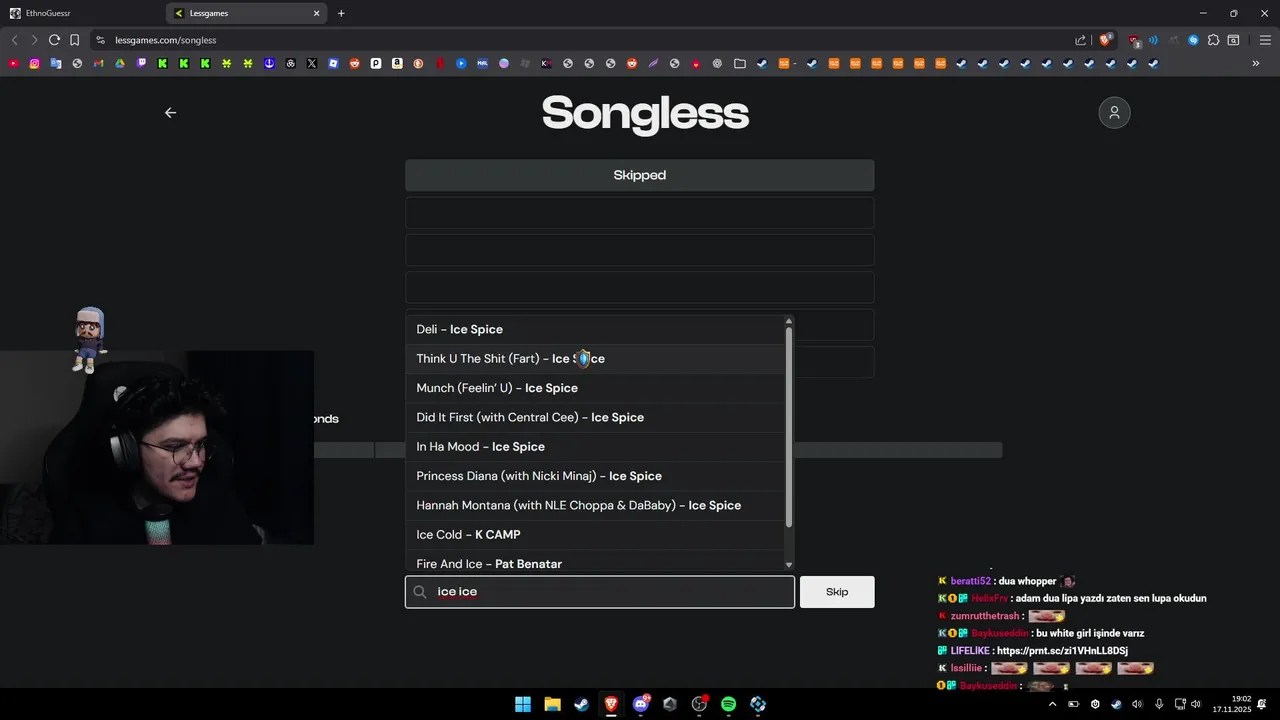Open a new browser tab
1280x720 pixels.
(341, 13)
